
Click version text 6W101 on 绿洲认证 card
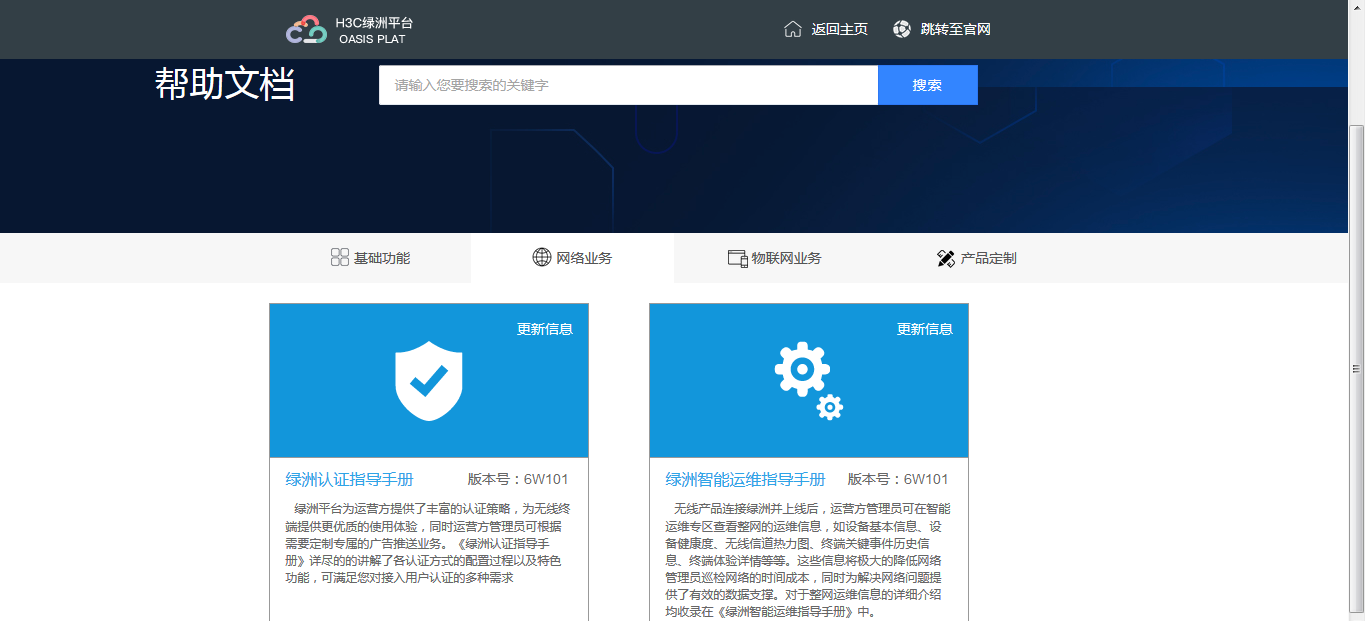coord(546,479)
